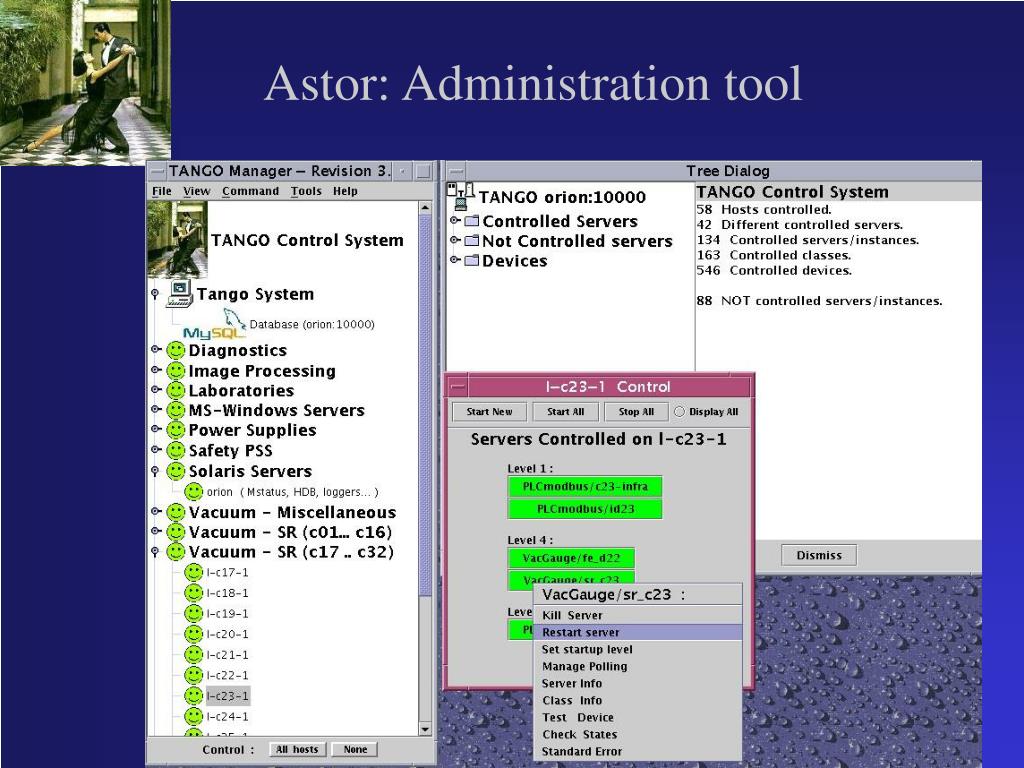Select the l-c23-1 host tree item
The height and width of the screenshot is (768, 1024).
click(x=228, y=696)
